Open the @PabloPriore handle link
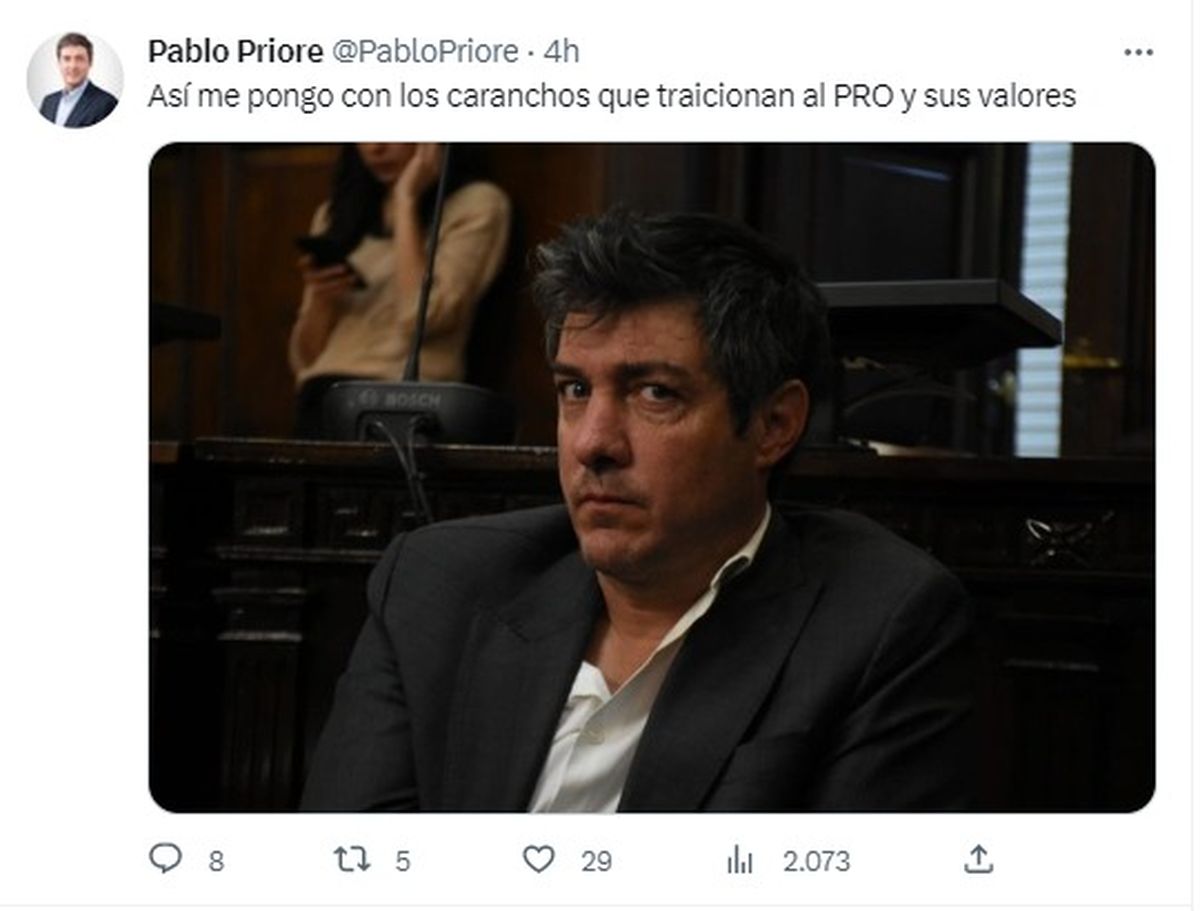1200x911 pixels. tap(425, 52)
